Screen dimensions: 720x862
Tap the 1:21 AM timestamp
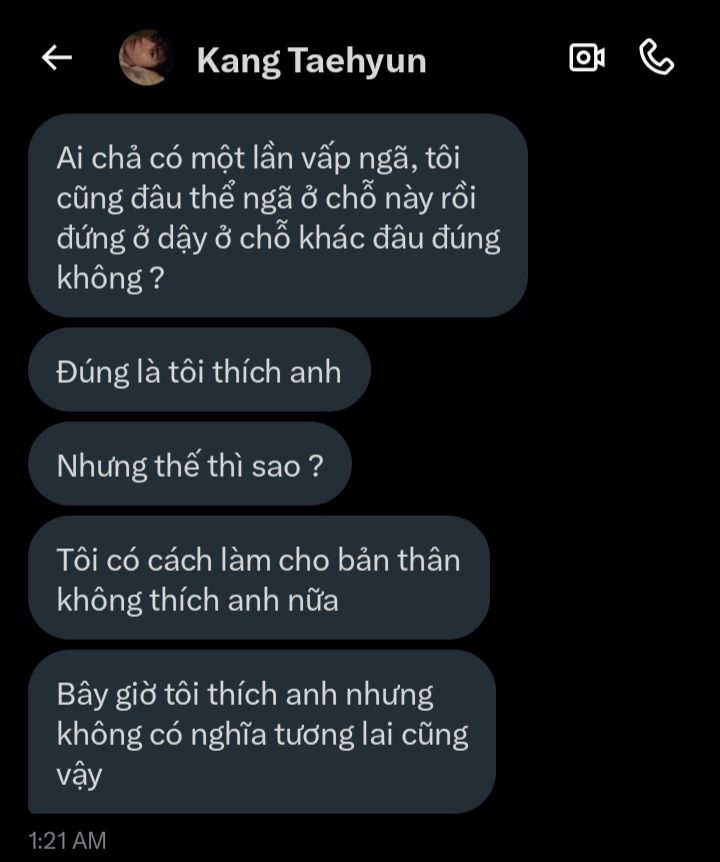coord(67,841)
